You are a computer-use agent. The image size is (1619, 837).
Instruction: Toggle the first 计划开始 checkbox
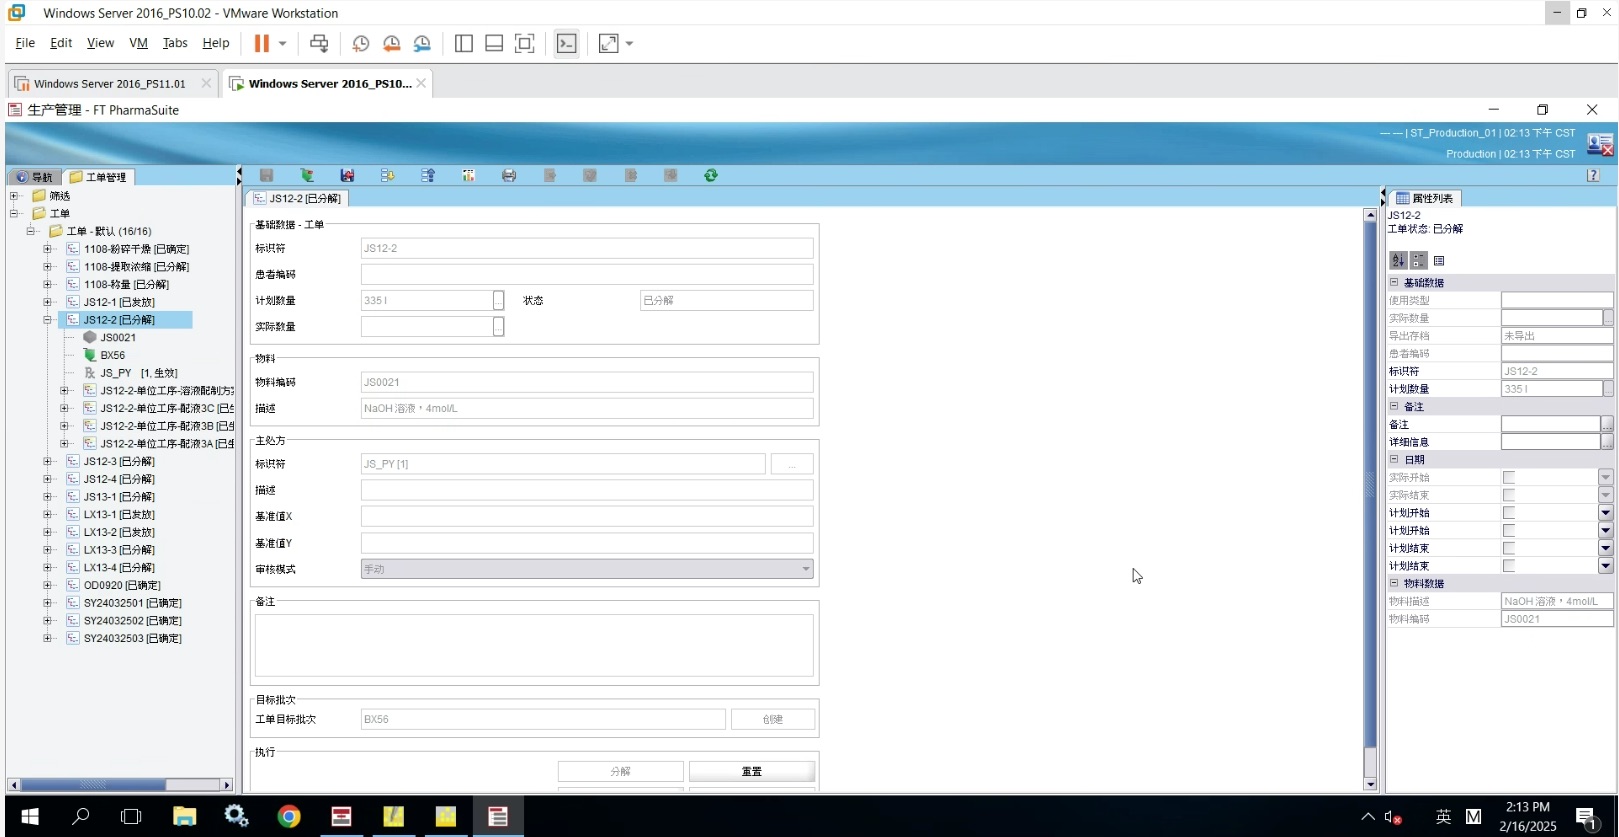(x=1509, y=513)
